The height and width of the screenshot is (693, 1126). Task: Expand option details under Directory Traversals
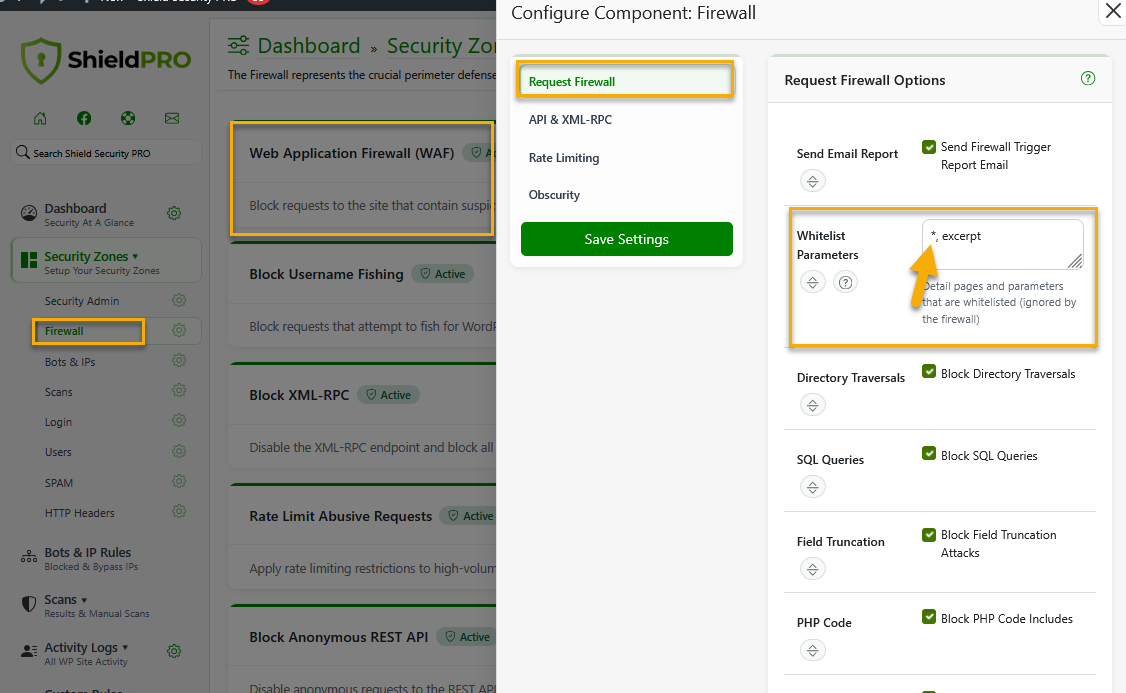[813, 405]
